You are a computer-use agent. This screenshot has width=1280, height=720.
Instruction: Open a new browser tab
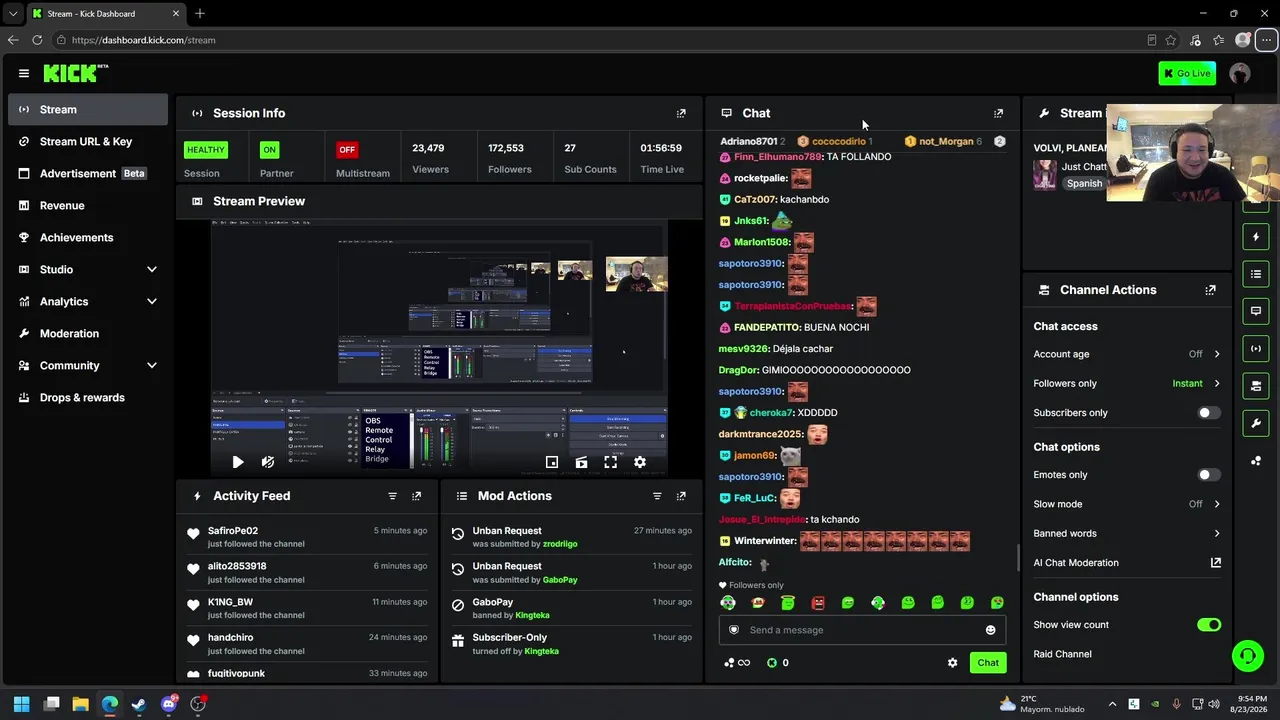click(200, 14)
